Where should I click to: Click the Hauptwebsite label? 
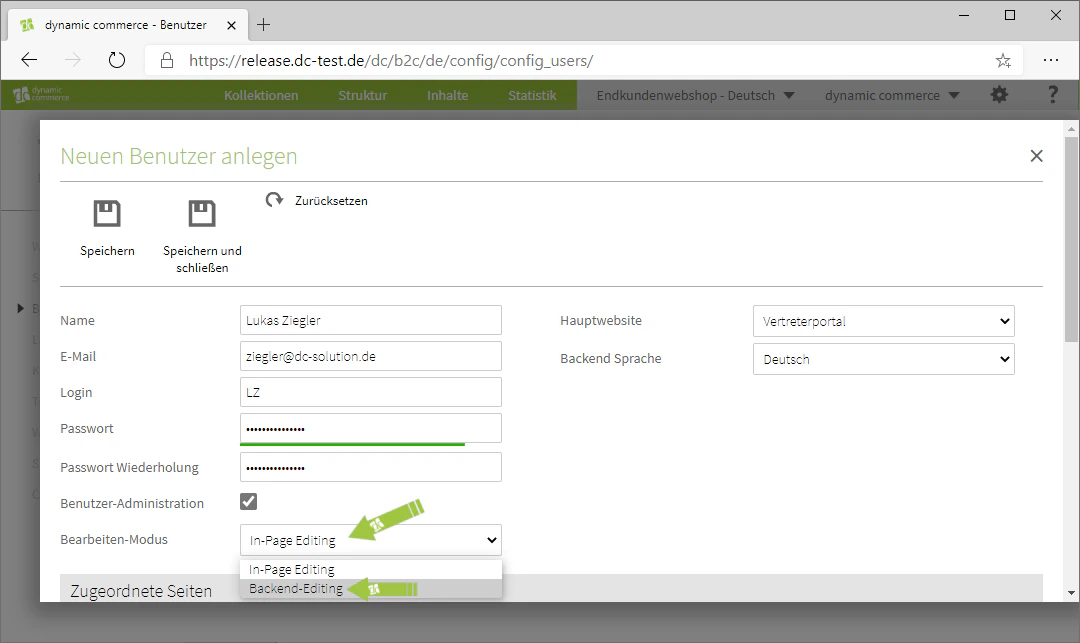click(x=601, y=320)
